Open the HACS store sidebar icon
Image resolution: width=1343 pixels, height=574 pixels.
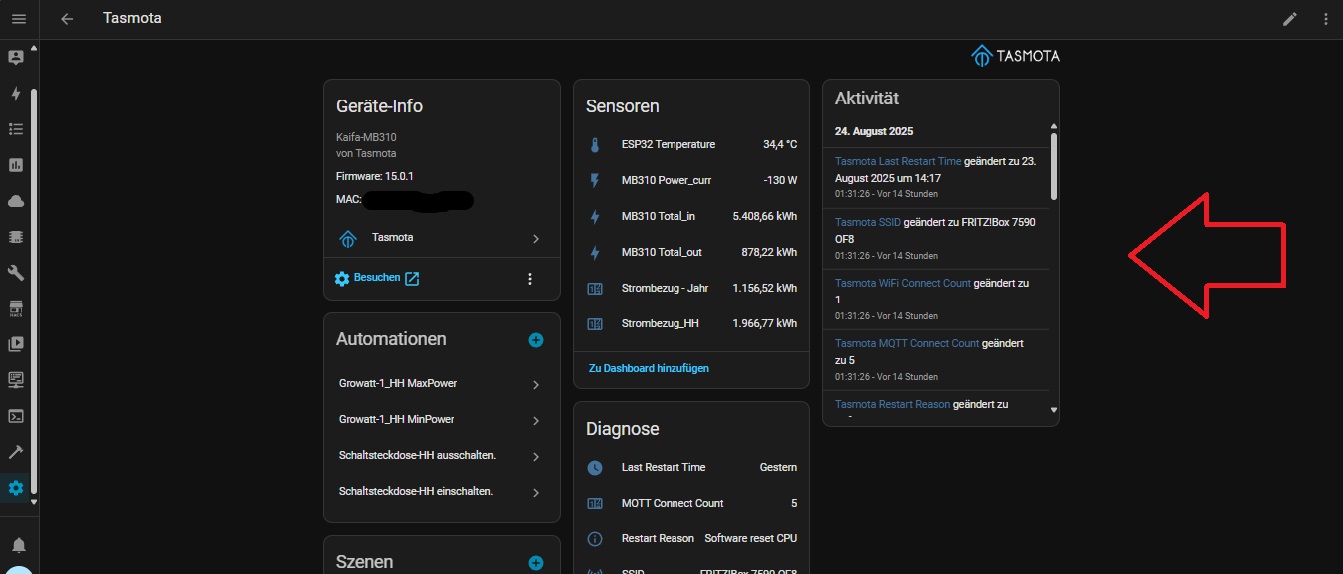16,308
